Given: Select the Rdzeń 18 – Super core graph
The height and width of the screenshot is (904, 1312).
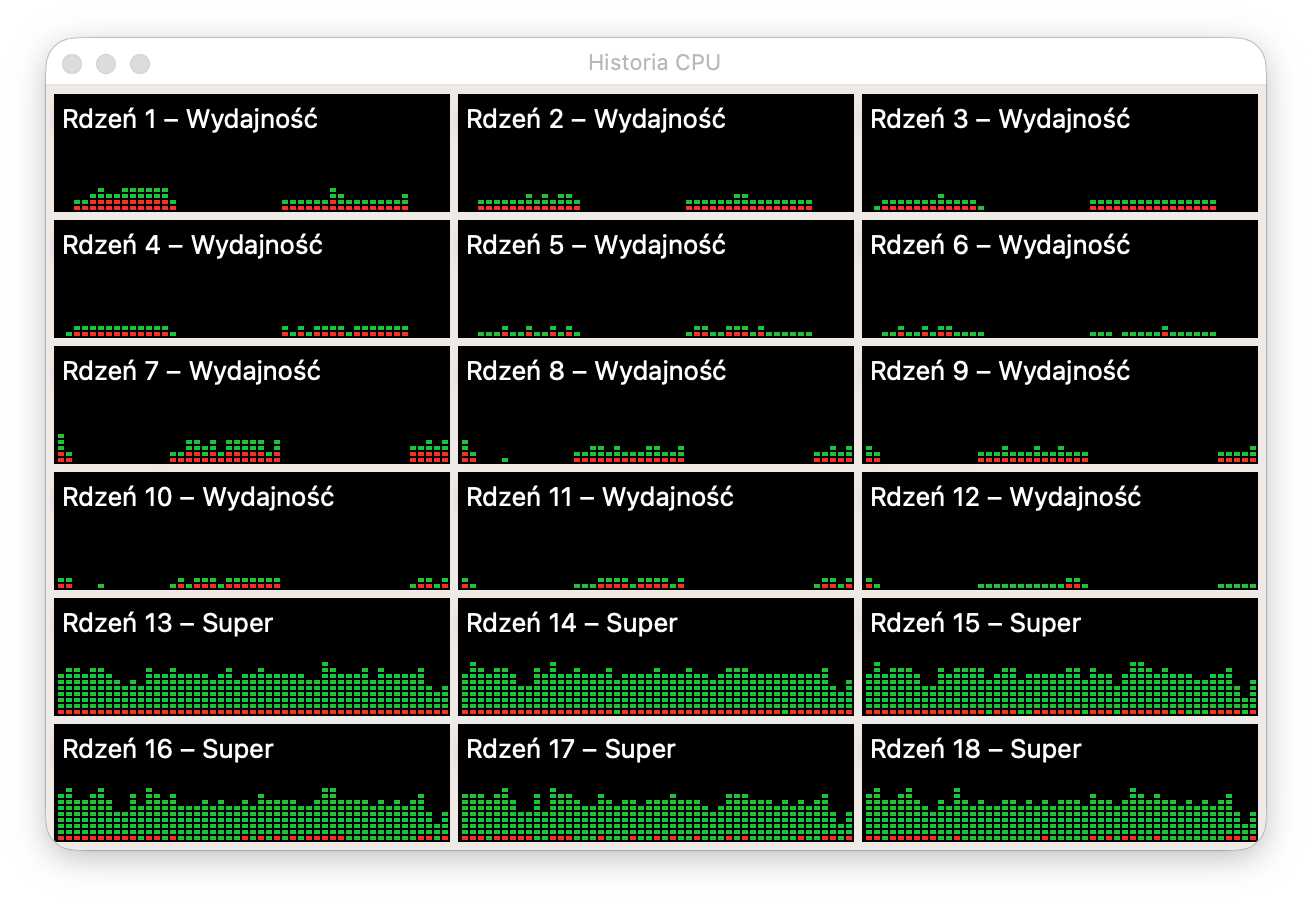Looking at the screenshot, I should [1060, 783].
